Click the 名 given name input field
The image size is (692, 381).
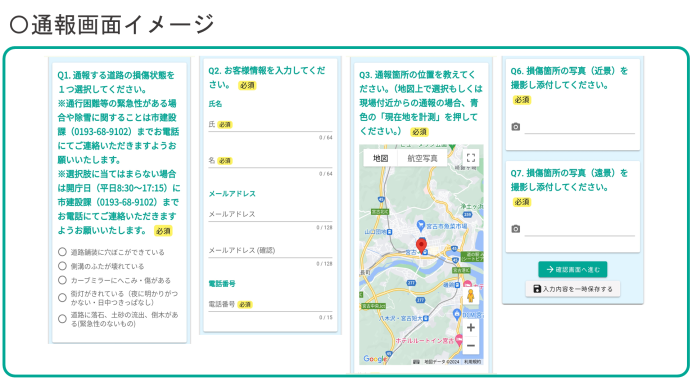[x=270, y=161]
